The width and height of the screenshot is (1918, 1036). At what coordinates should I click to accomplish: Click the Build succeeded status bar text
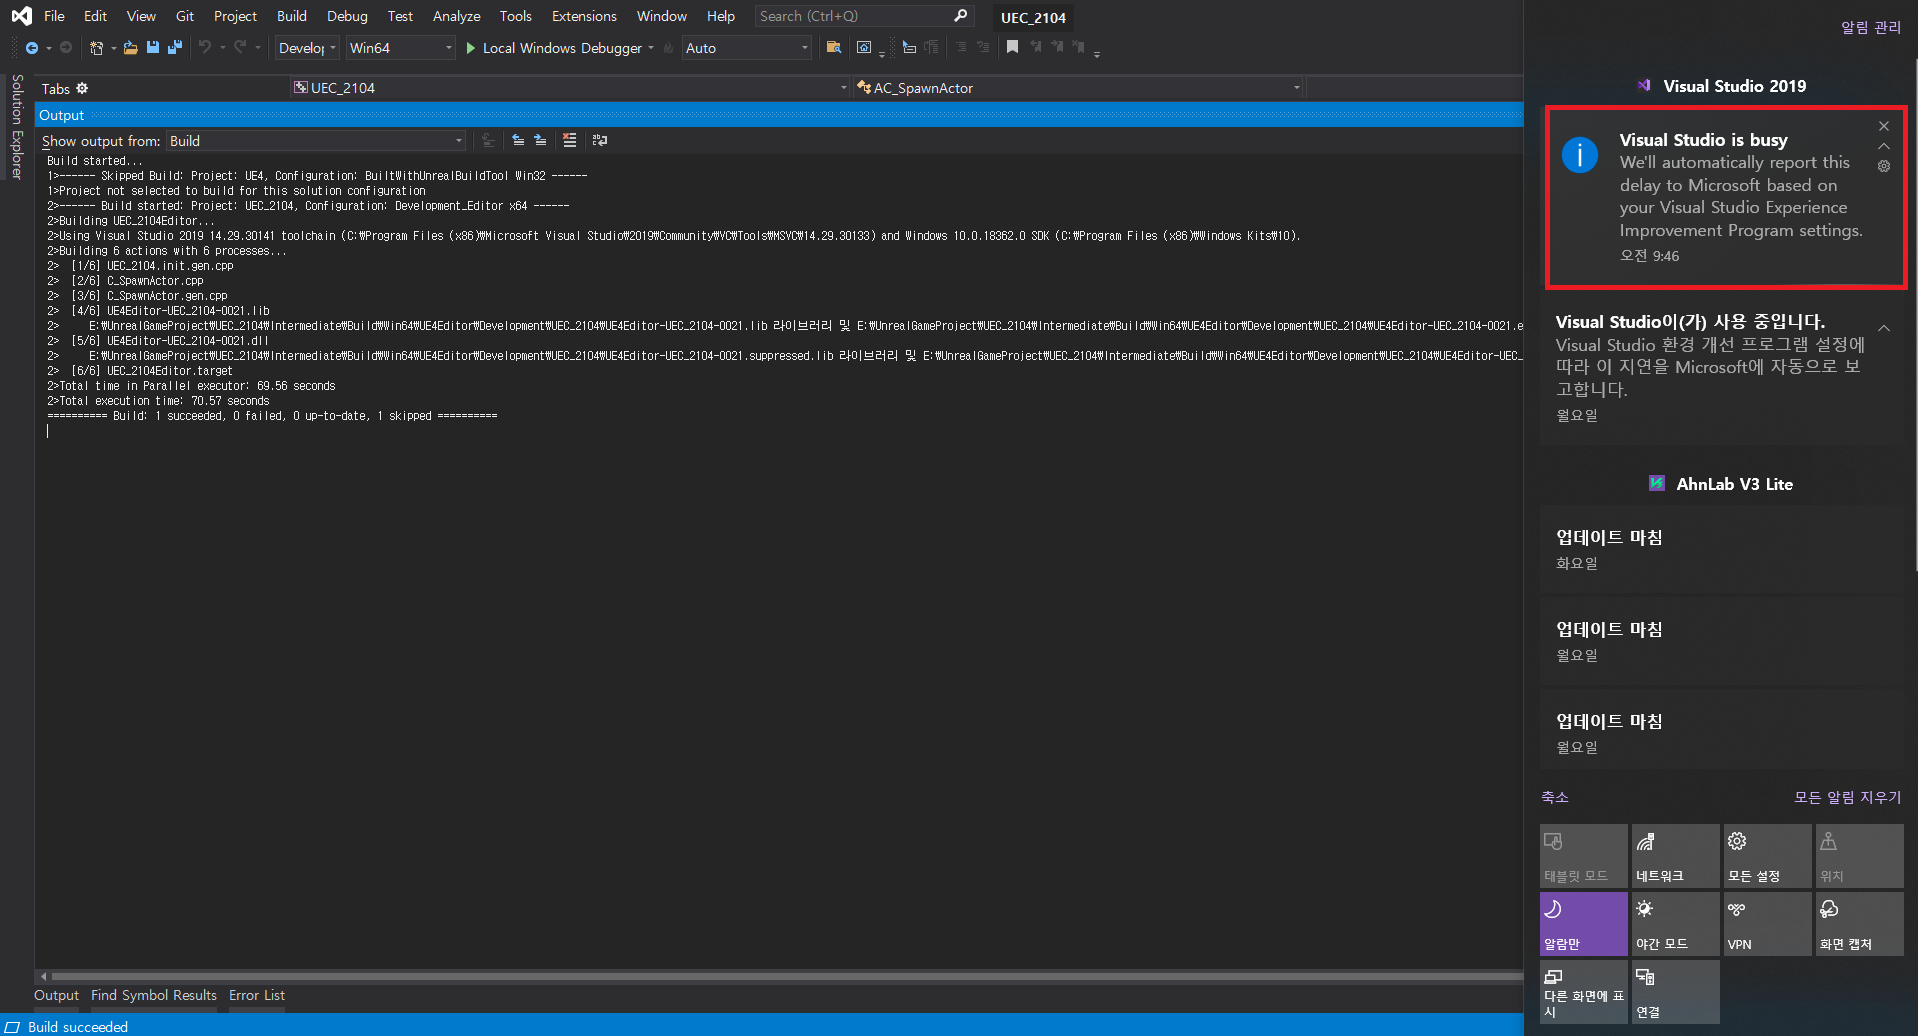pyautogui.click(x=78, y=1027)
